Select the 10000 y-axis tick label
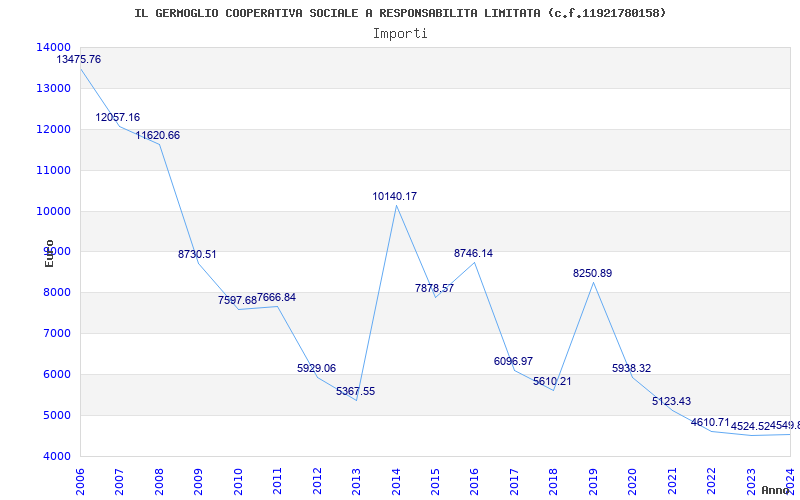This screenshot has width=800, height=500. (x=53, y=211)
